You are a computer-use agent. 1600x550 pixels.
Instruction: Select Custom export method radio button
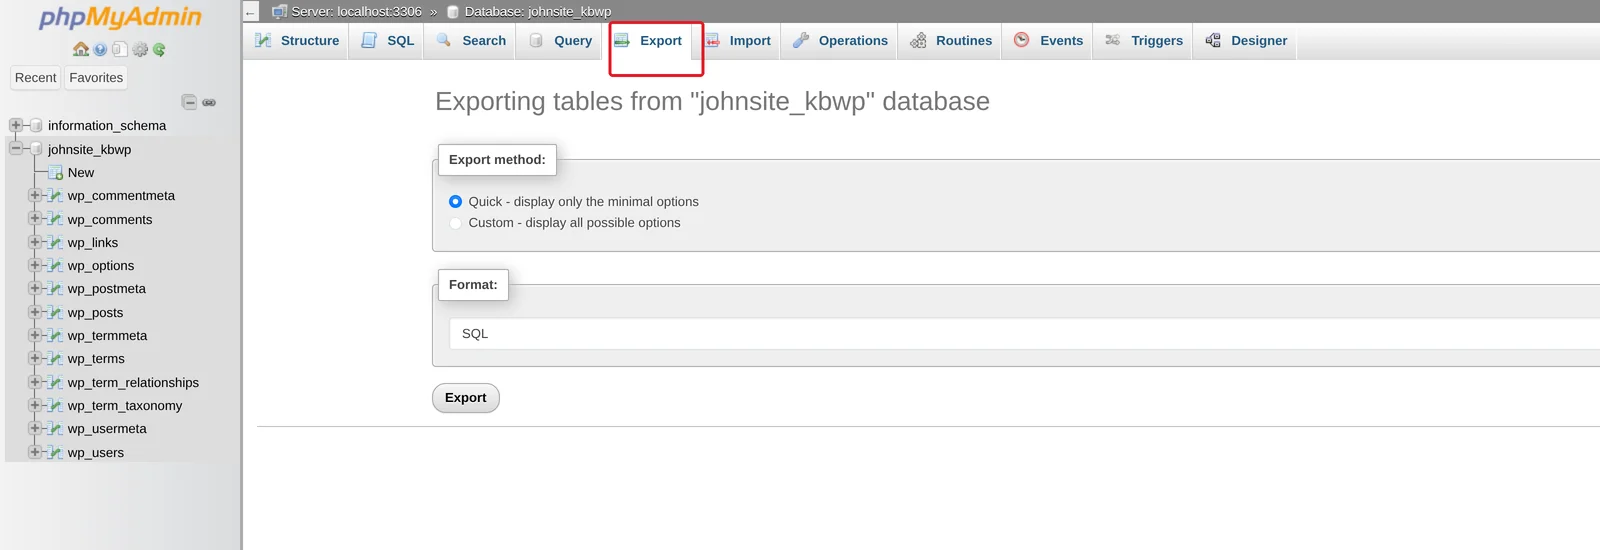[455, 222]
